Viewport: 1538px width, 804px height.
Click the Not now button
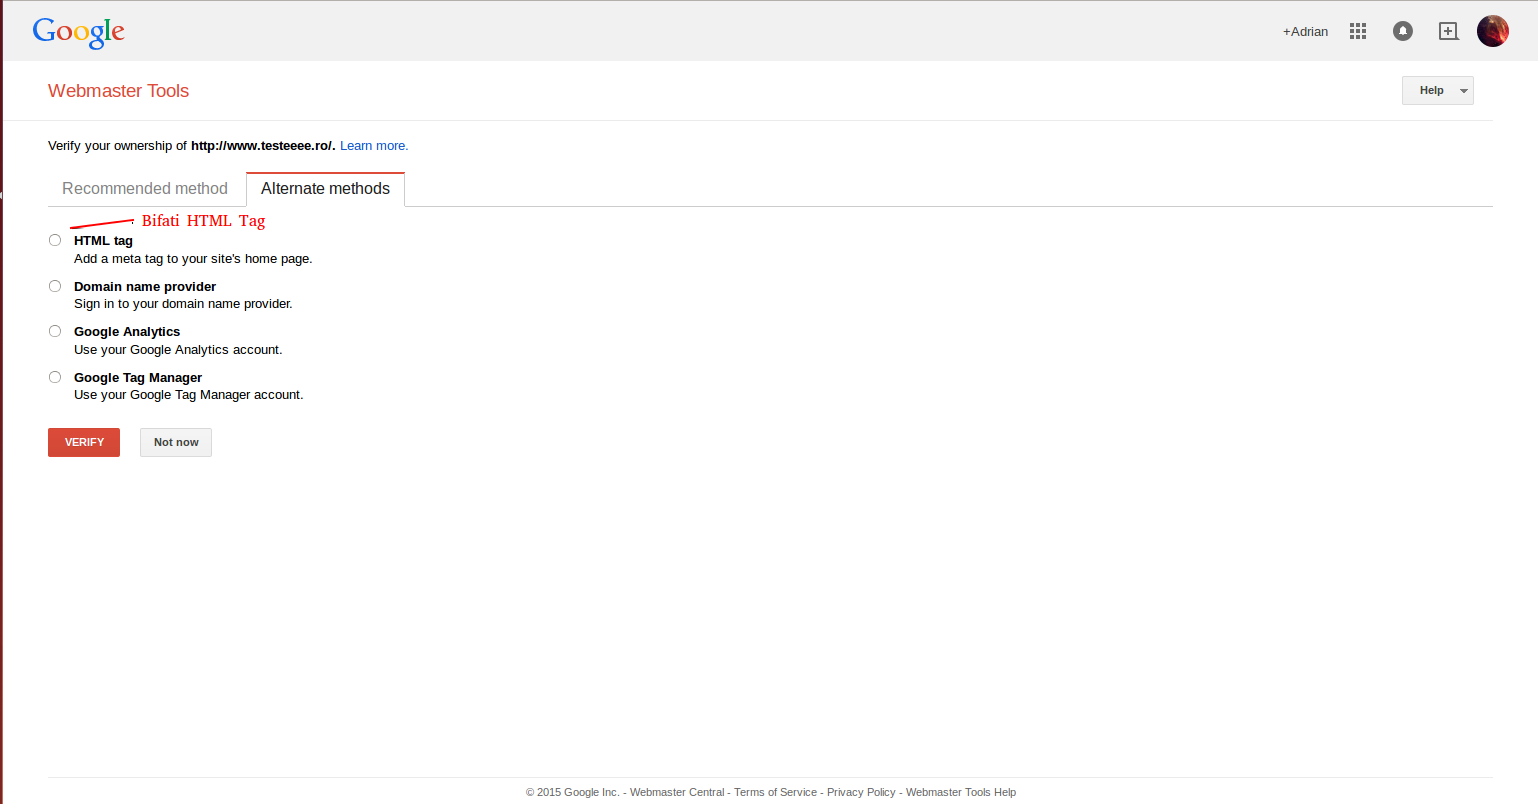(x=176, y=442)
